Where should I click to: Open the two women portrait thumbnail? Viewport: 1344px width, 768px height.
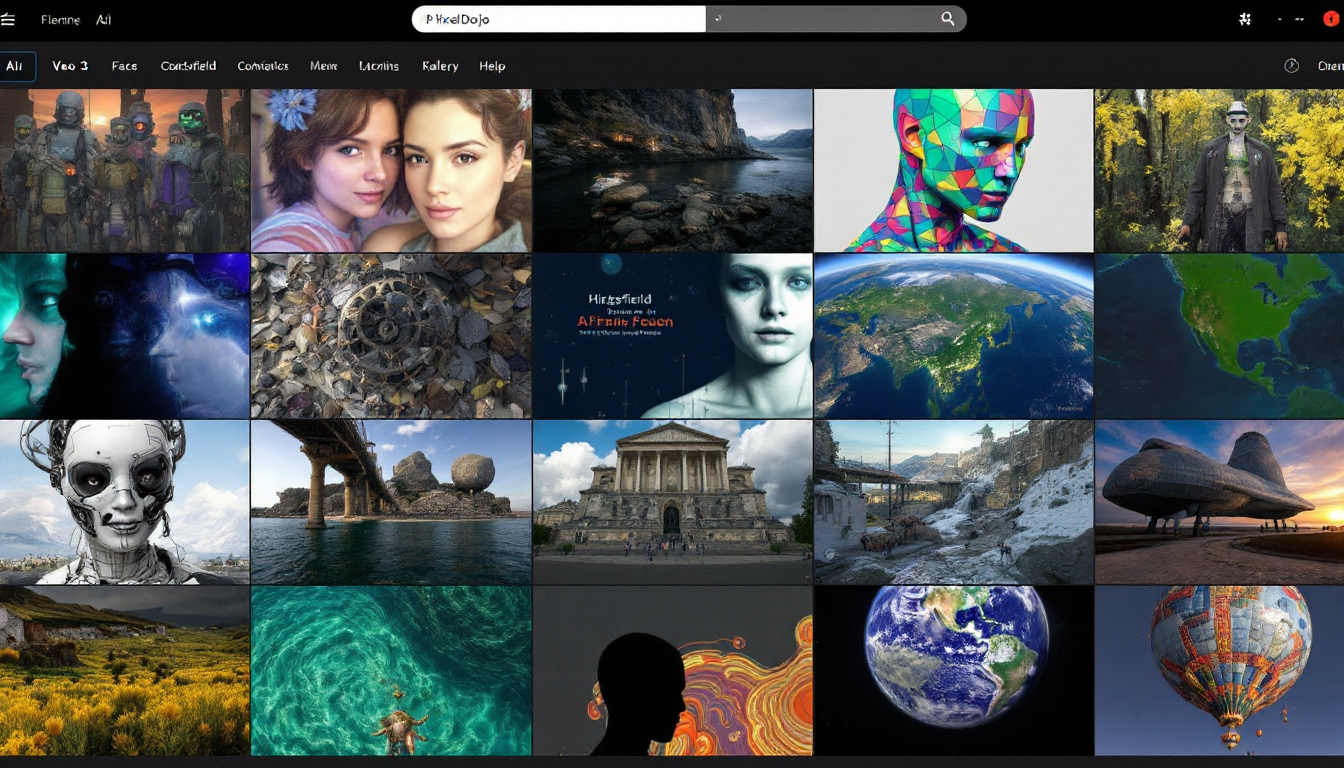click(391, 170)
